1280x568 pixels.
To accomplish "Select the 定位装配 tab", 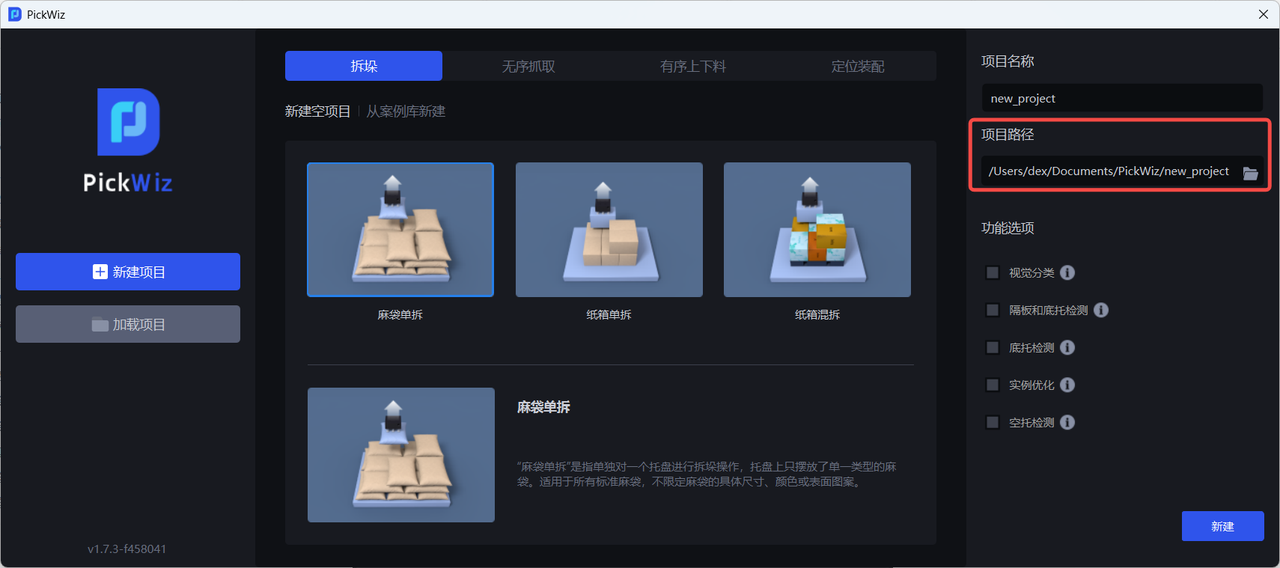I will point(857,67).
